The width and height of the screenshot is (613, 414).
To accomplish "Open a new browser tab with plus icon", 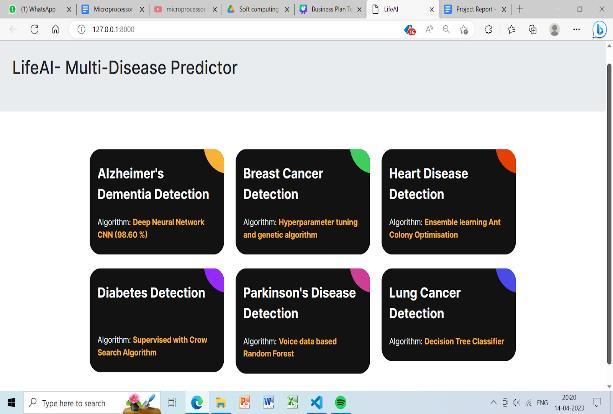I will (x=519, y=9).
